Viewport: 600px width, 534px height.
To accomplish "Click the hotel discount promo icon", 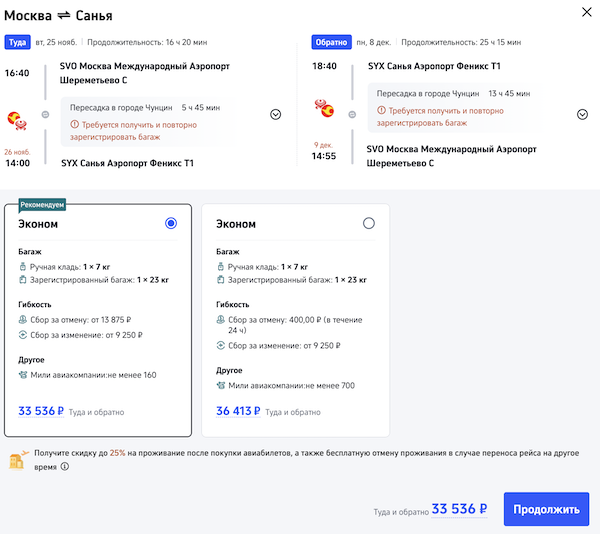I will tap(17, 459).
